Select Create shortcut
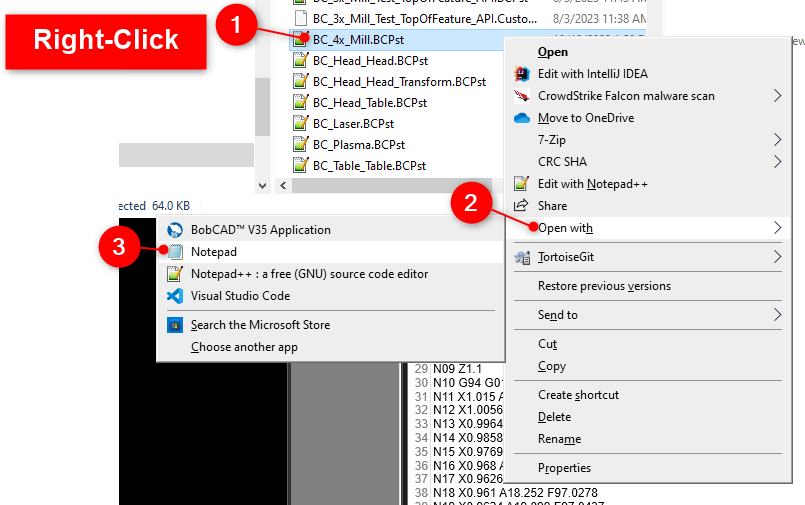 tap(578, 395)
